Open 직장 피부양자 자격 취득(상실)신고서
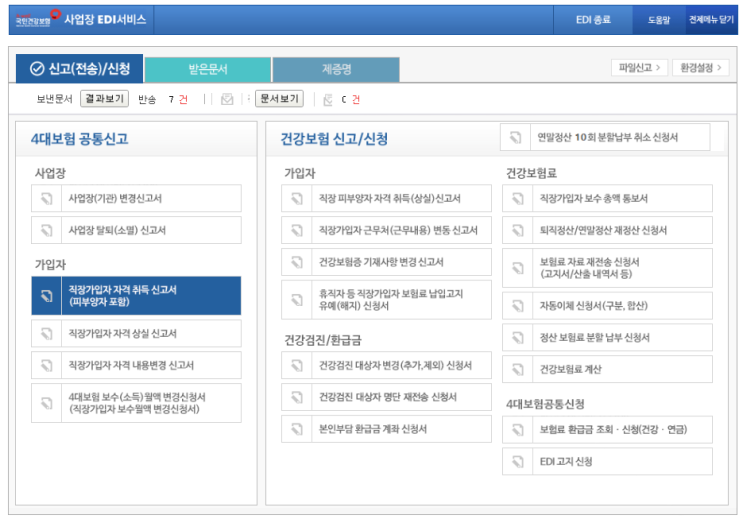This screenshot has width=743, height=519. [x=386, y=198]
